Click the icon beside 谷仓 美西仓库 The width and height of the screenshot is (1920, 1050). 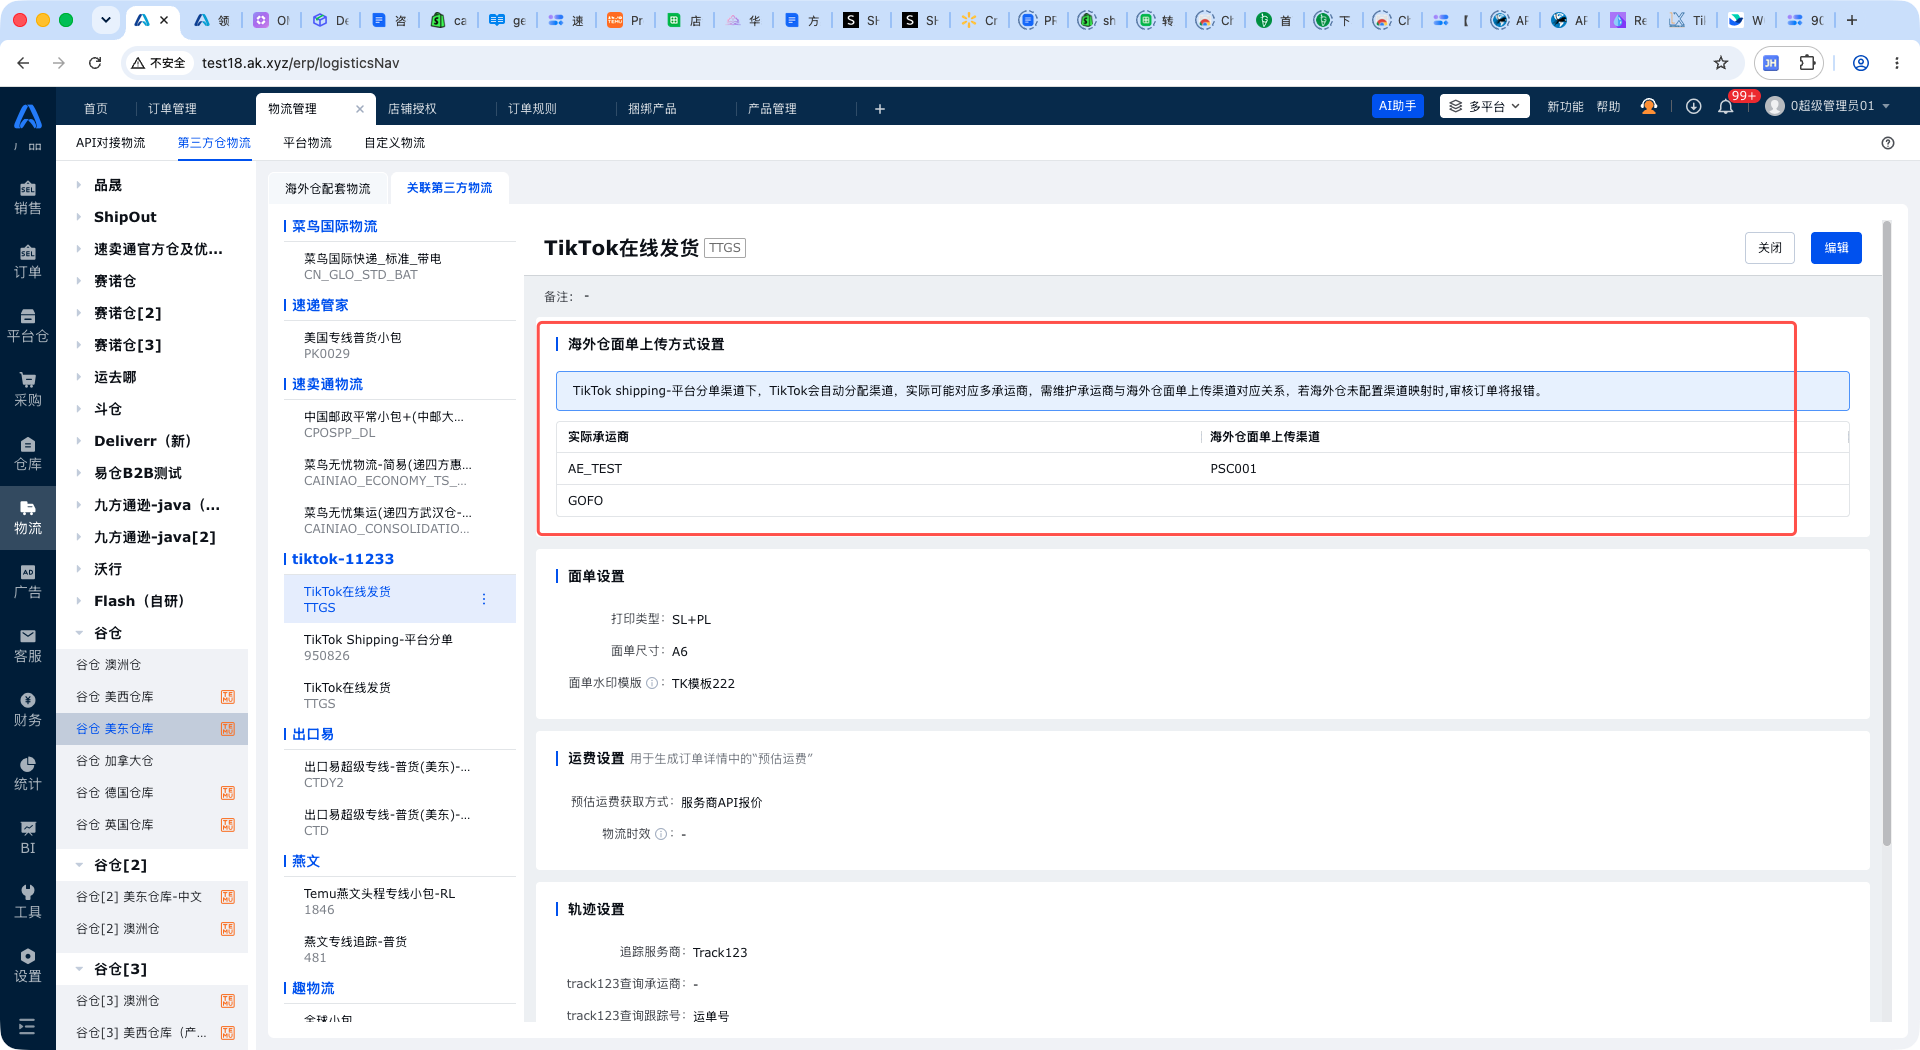pyautogui.click(x=228, y=697)
